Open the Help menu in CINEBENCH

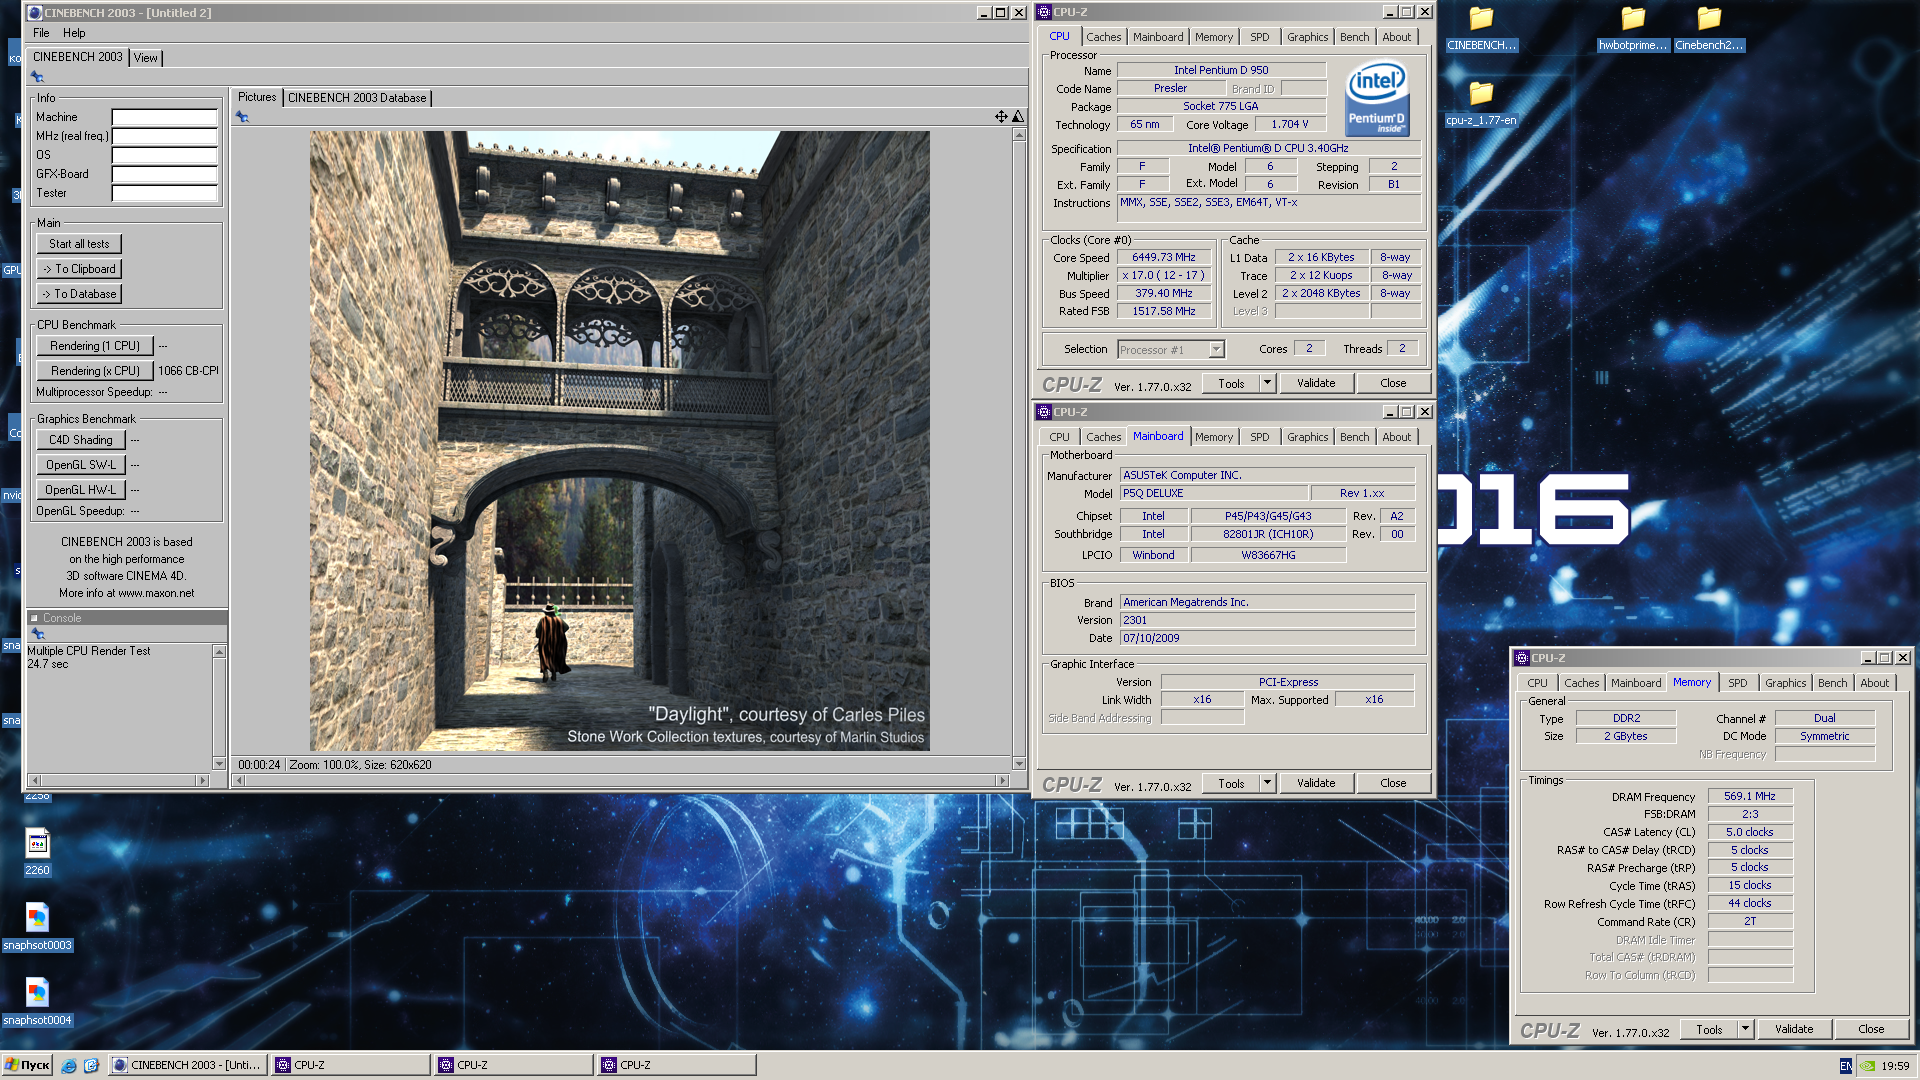[x=74, y=33]
